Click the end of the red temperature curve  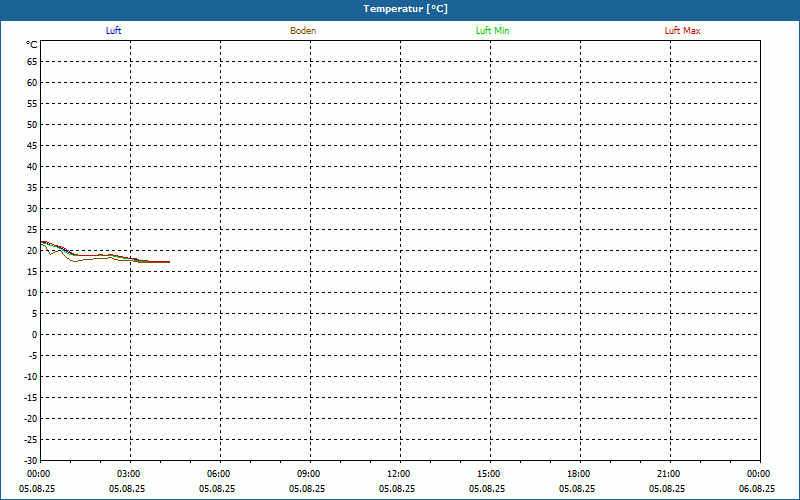(x=169, y=262)
